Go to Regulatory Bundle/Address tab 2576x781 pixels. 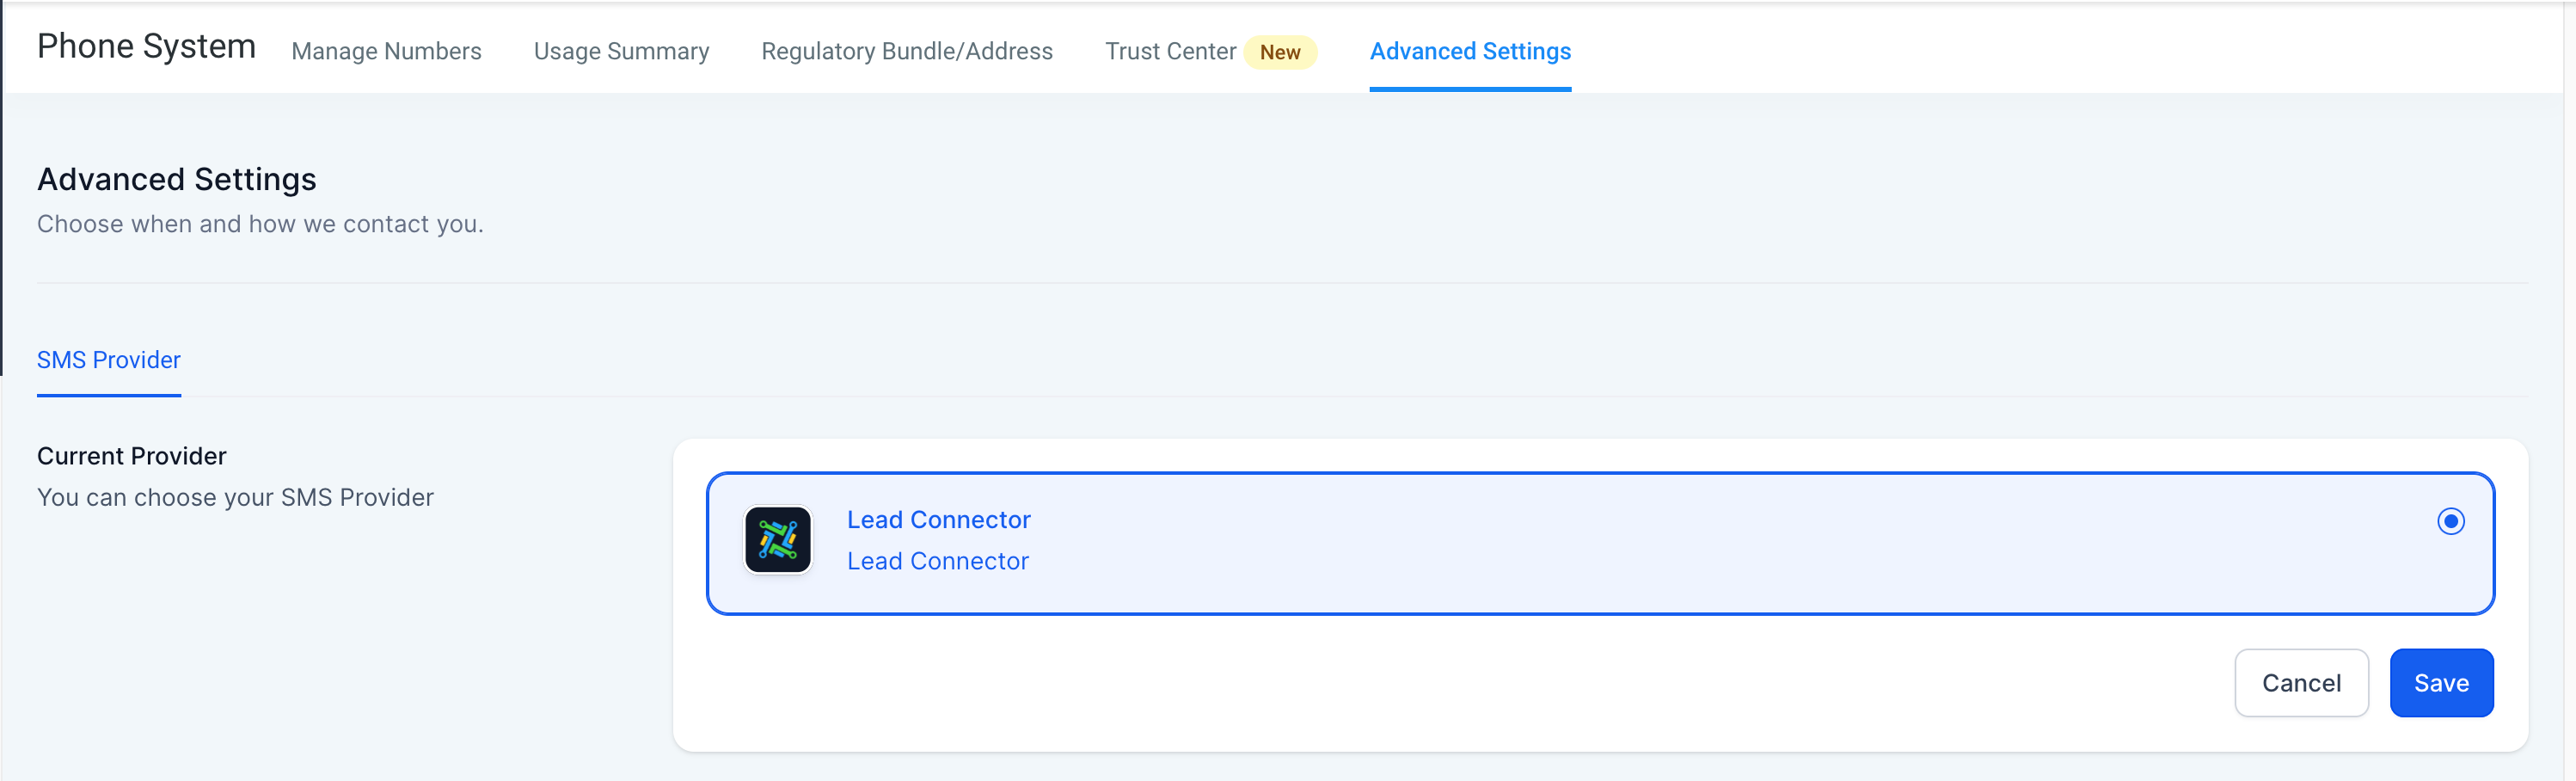tap(906, 51)
